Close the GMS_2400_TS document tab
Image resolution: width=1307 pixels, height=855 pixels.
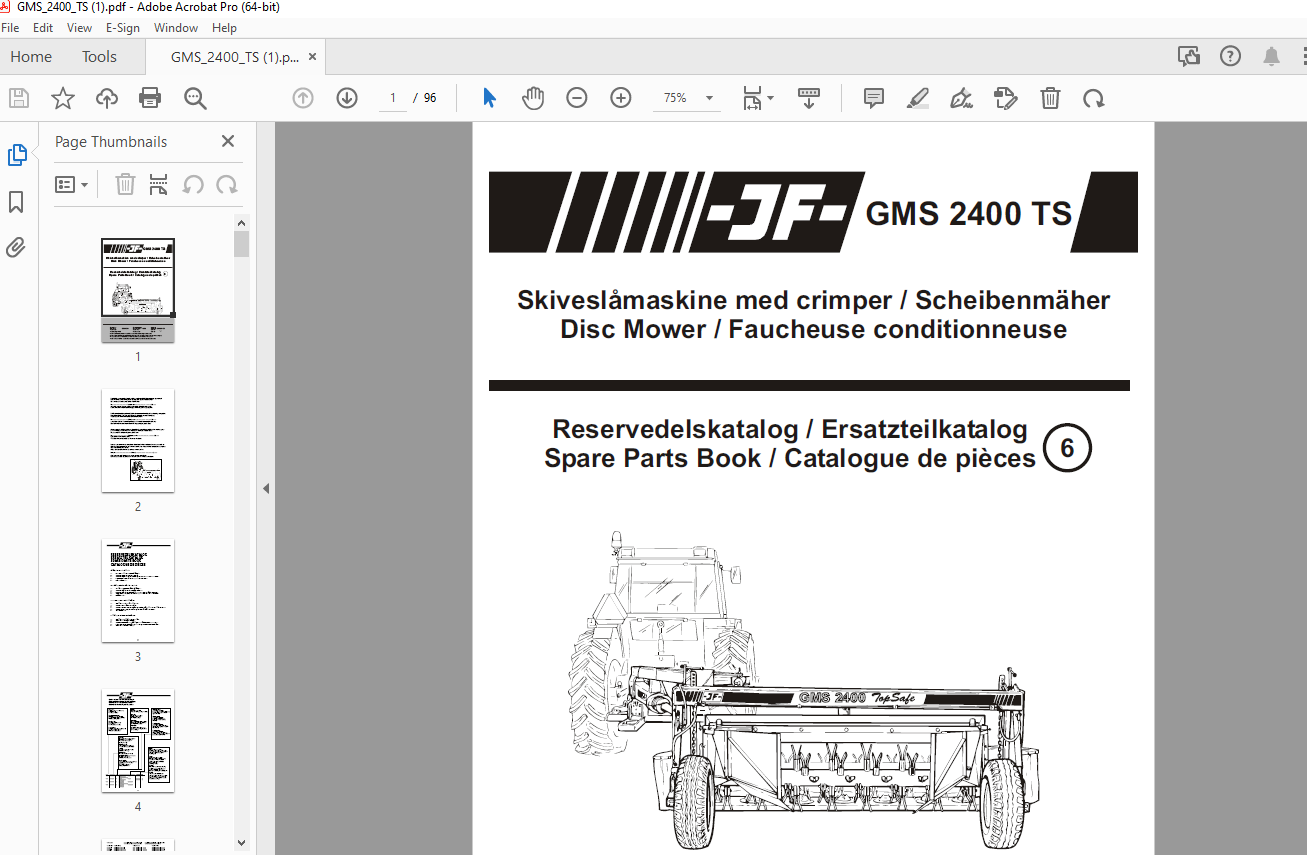[313, 57]
